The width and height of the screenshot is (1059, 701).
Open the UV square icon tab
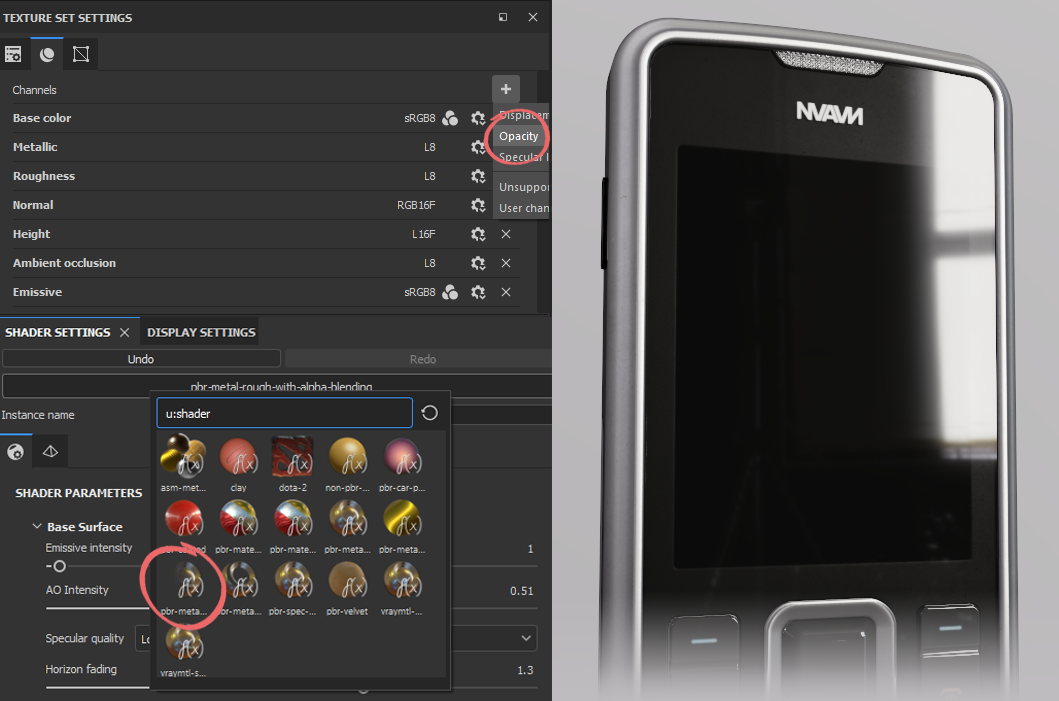[81, 54]
